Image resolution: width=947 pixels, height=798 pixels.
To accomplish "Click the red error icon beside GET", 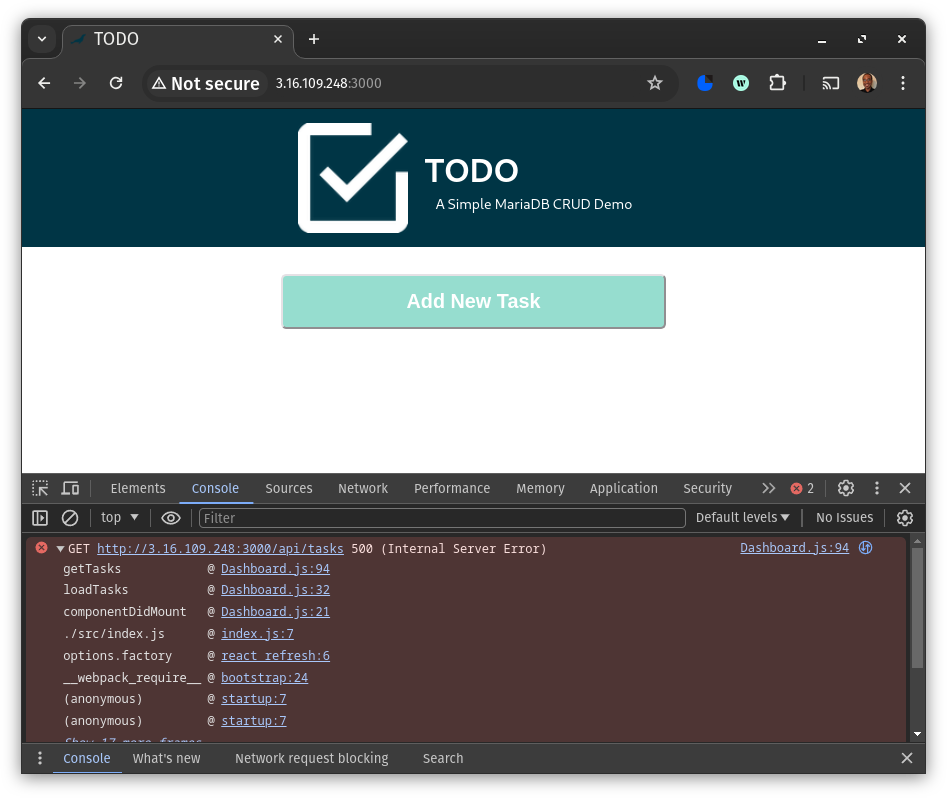I will tap(41, 548).
